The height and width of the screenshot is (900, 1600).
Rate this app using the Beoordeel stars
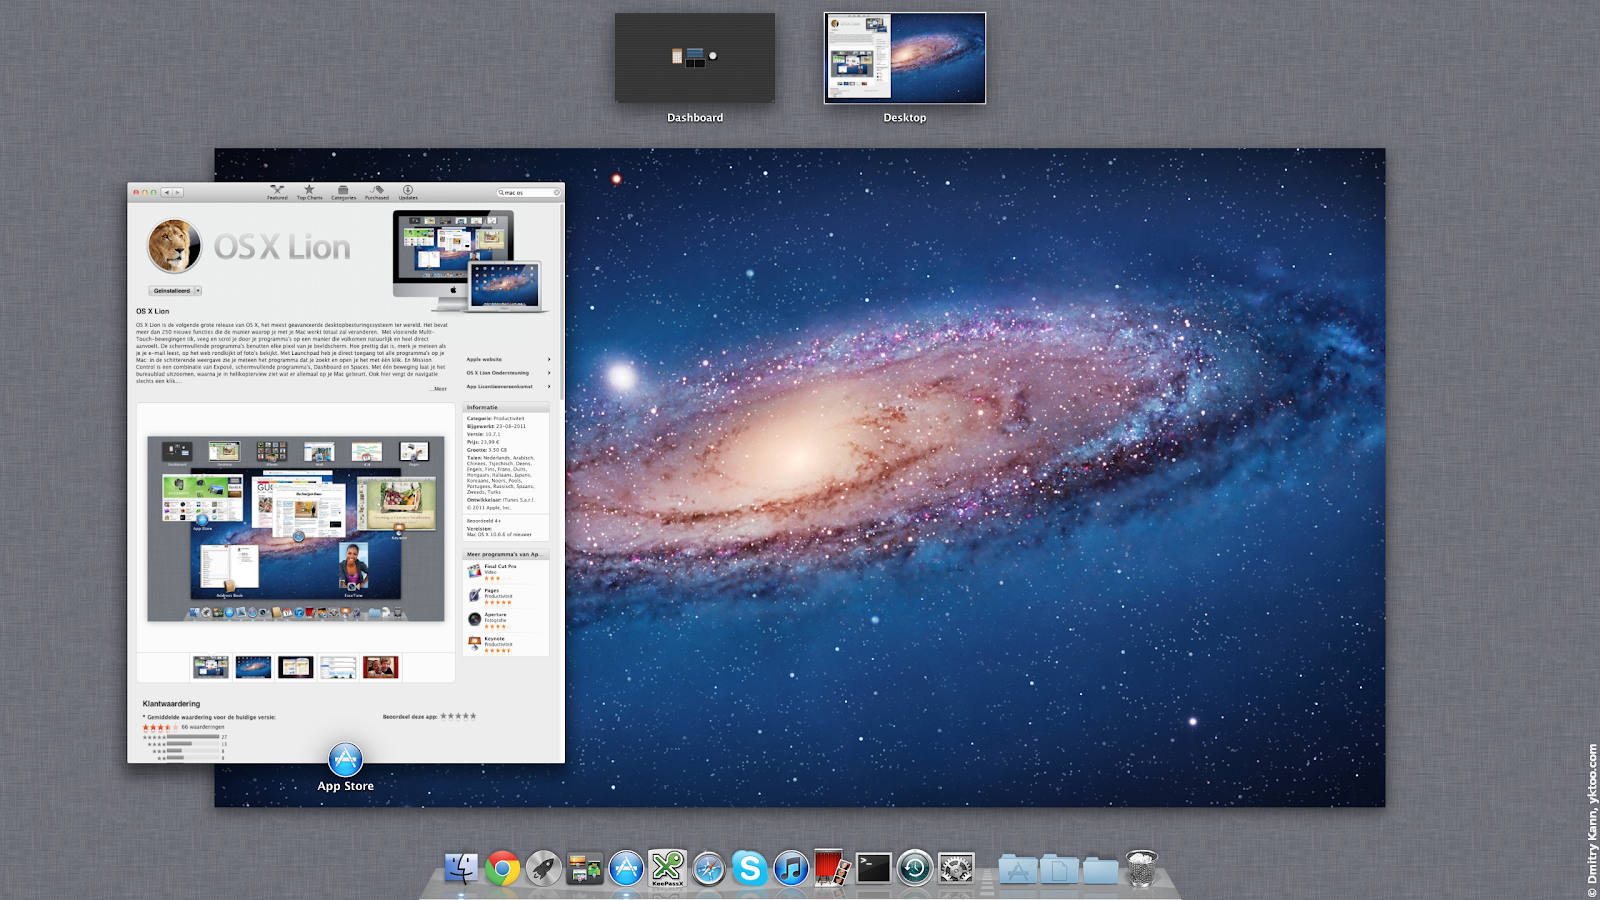[458, 716]
